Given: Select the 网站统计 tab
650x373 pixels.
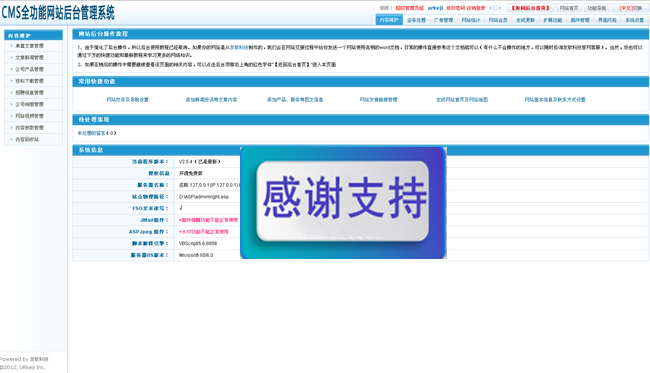Looking at the screenshot, I should click(x=471, y=20).
